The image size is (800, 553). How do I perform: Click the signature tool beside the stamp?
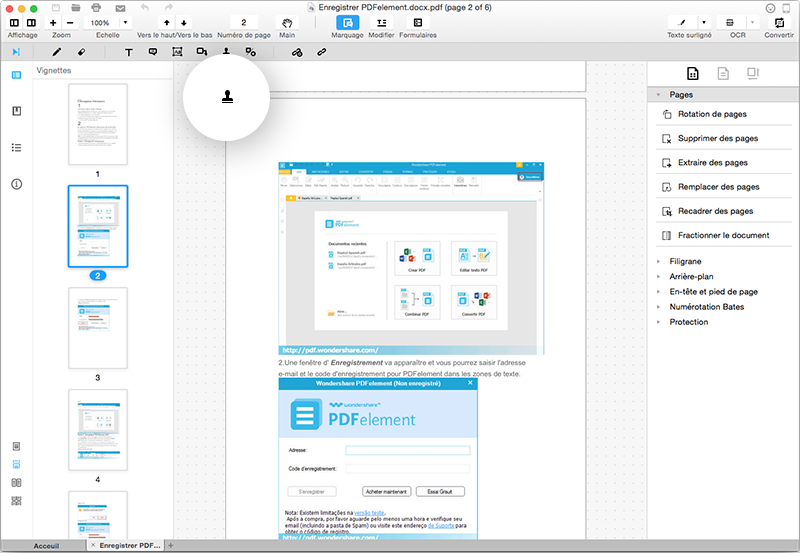pyautogui.click(x=251, y=52)
